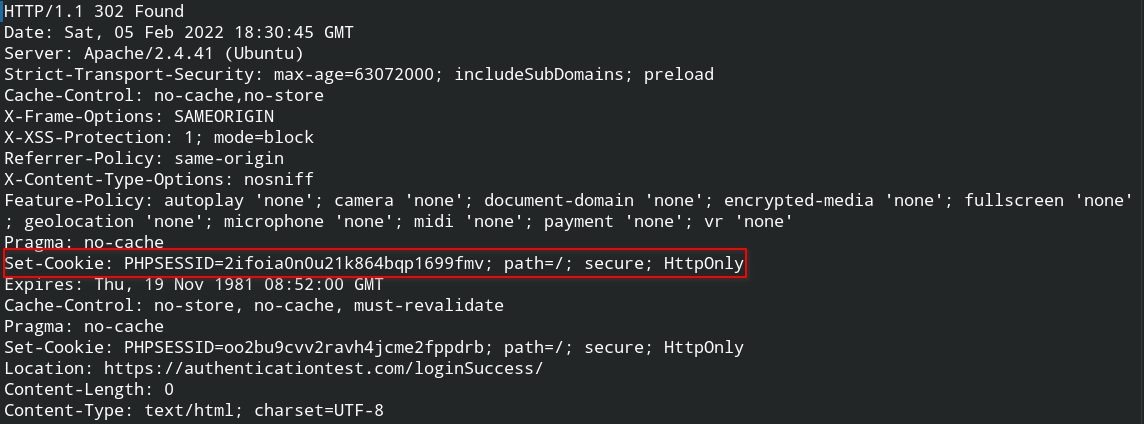Click the red-boxed Set-Cookie PHPSESSID line
The height and width of the screenshot is (424, 1144).
[x=374, y=264]
